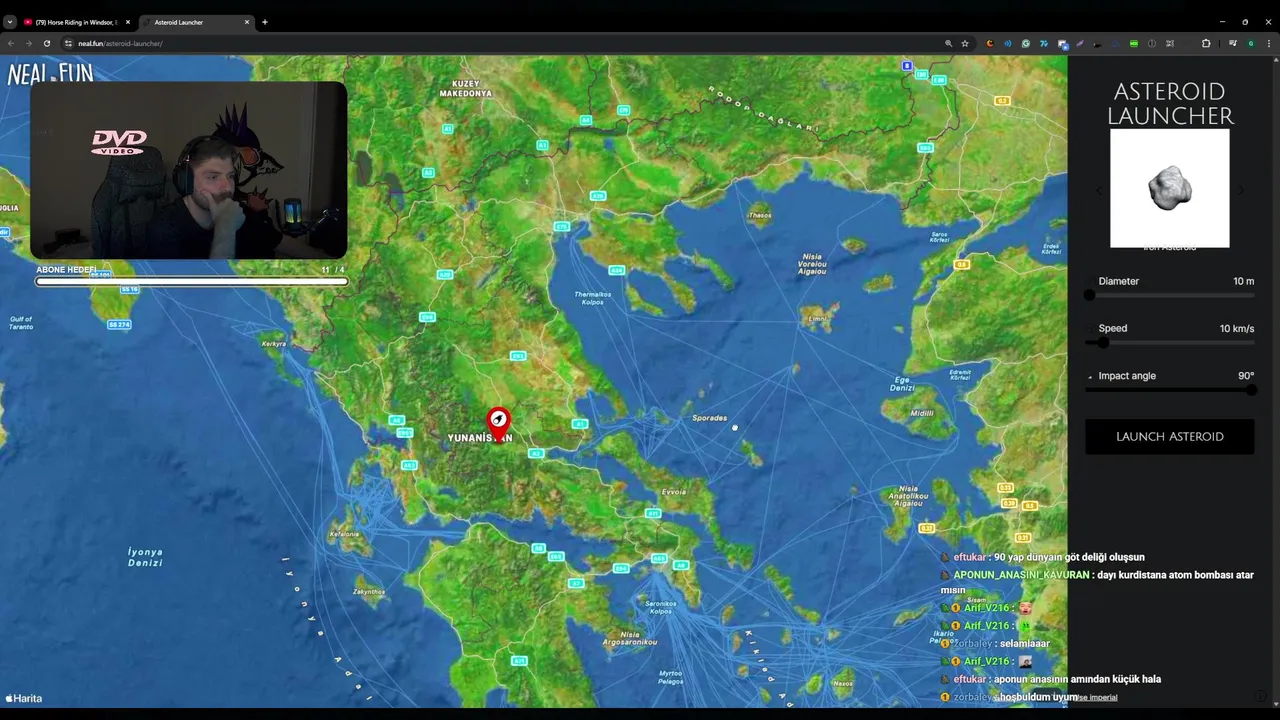Open the purple feather extension icon
Viewport: 1280px width, 720px height.
click(1080, 43)
